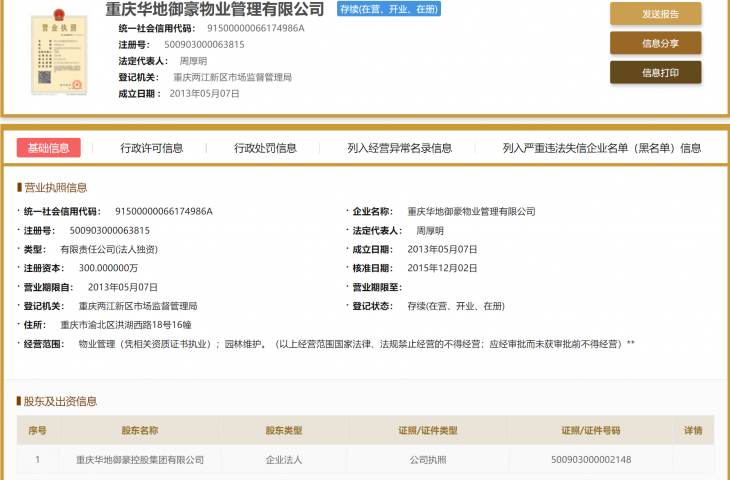Click the 营业期限至 label

pyautogui.click(x=377, y=287)
